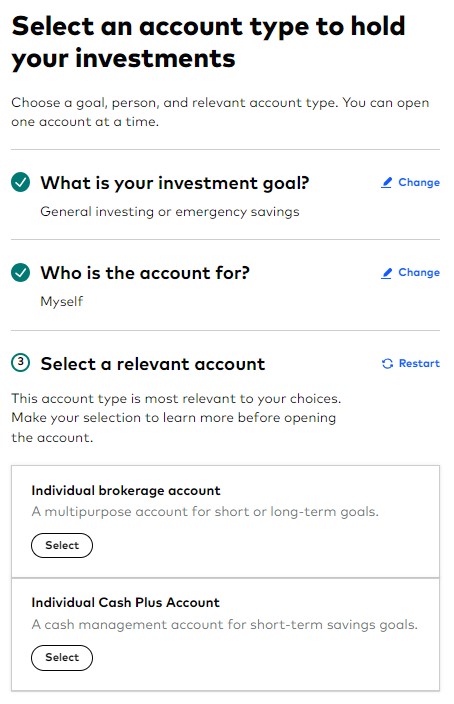Click the page title about account type

click(208, 42)
